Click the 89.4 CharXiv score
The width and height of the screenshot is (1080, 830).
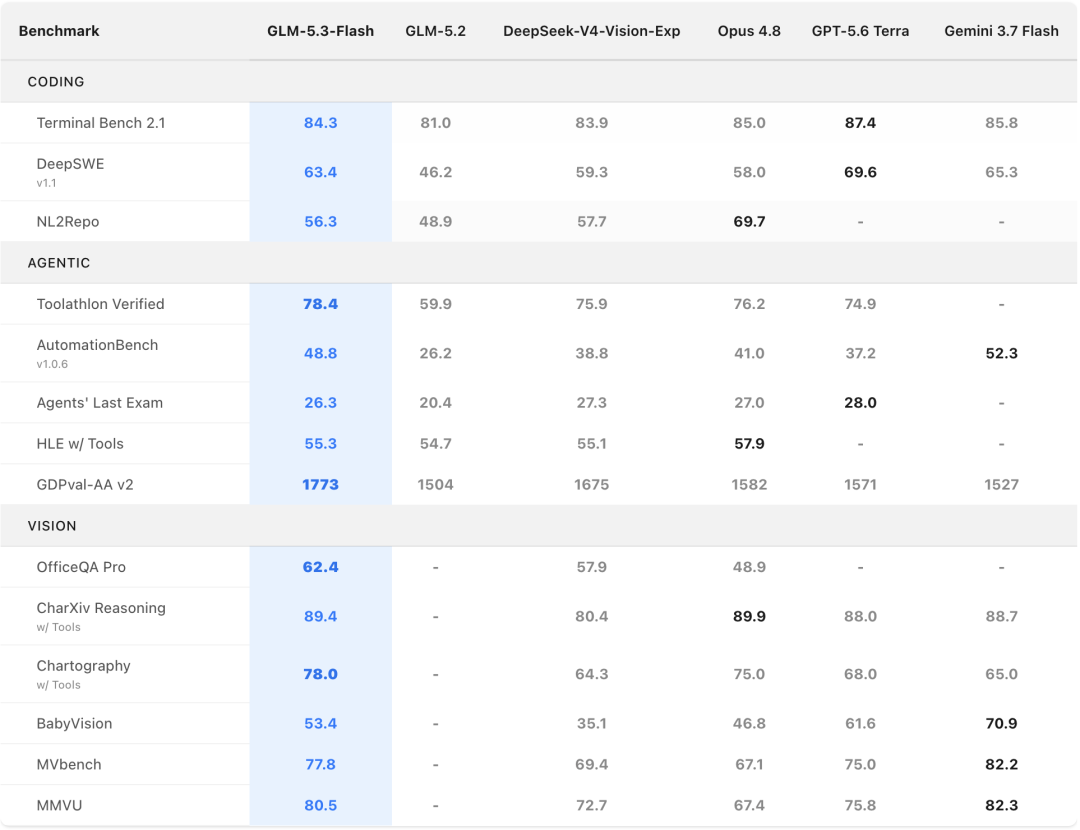pyautogui.click(x=320, y=616)
